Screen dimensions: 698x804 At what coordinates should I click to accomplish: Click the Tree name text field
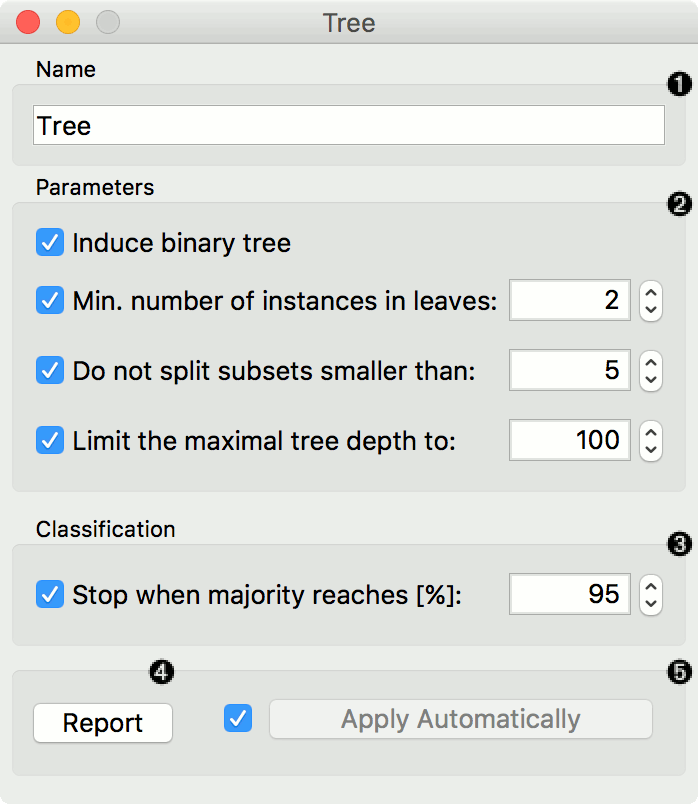pyautogui.click(x=348, y=126)
